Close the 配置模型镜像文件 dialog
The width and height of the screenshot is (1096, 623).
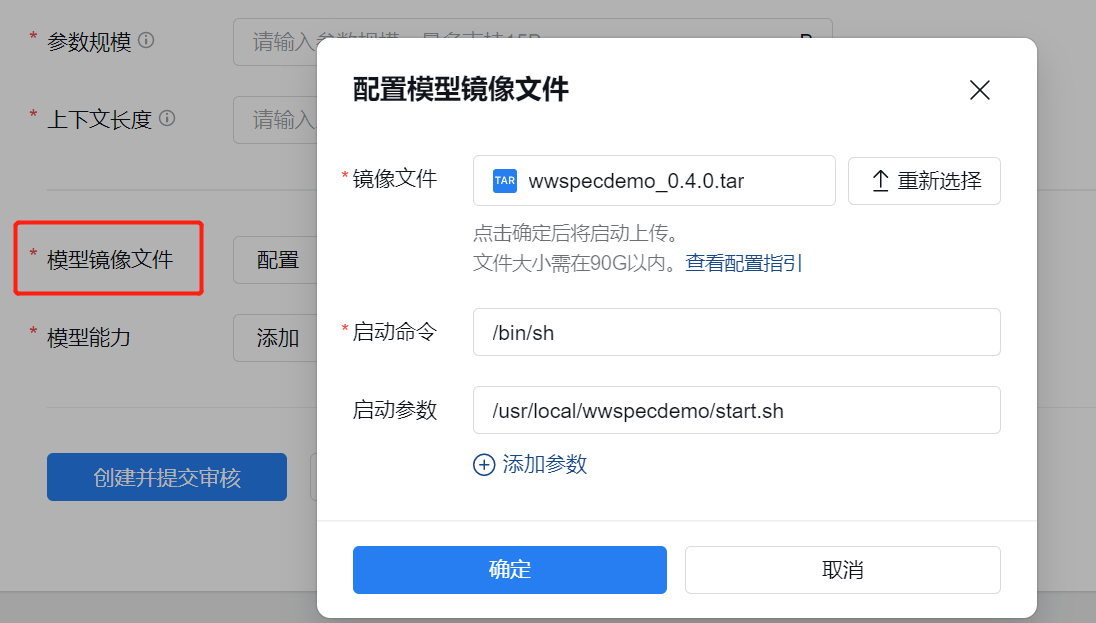pyautogui.click(x=979, y=90)
